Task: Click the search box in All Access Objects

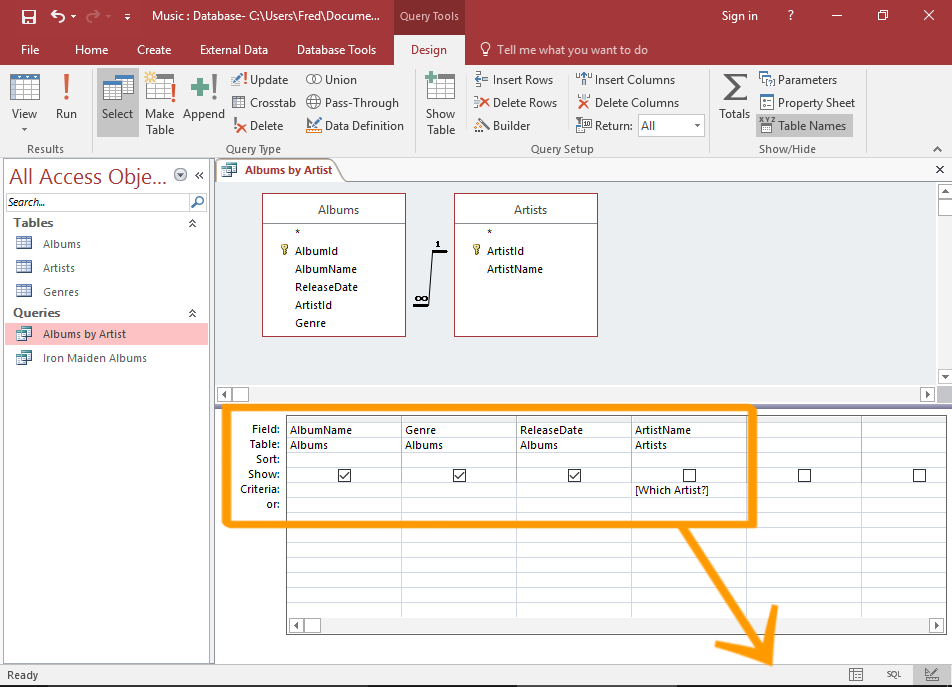Action: point(95,200)
